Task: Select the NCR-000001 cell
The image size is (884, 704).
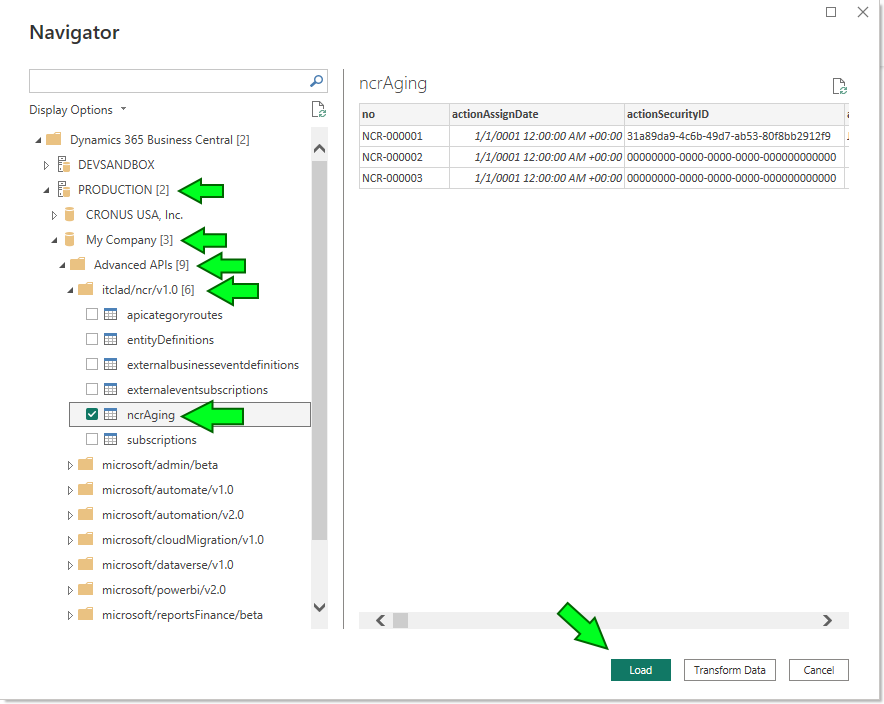Action: (404, 136)
